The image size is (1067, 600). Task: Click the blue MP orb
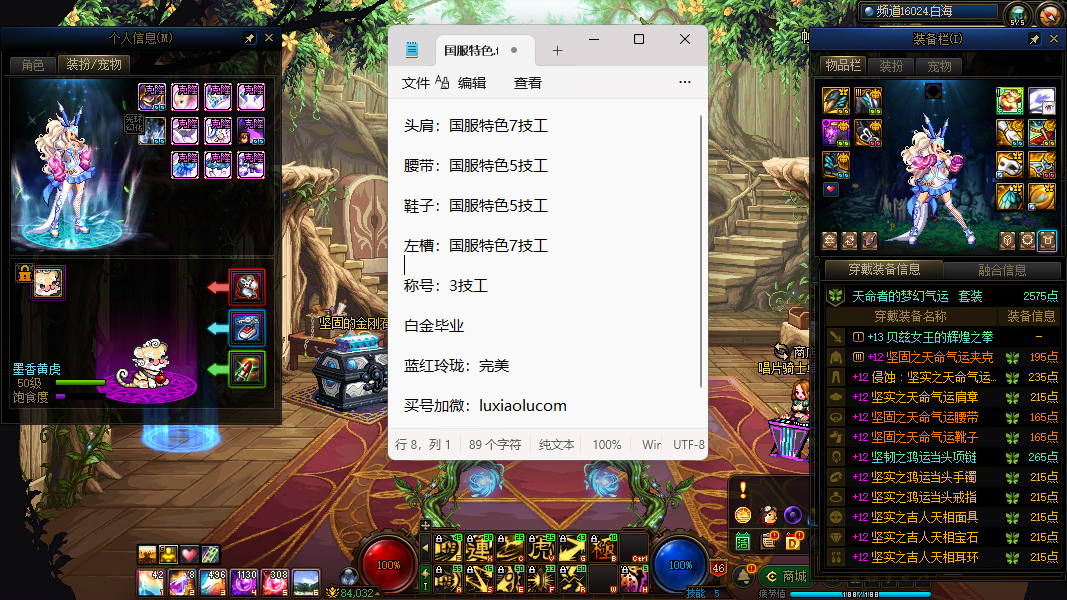[x=680, y=564]
